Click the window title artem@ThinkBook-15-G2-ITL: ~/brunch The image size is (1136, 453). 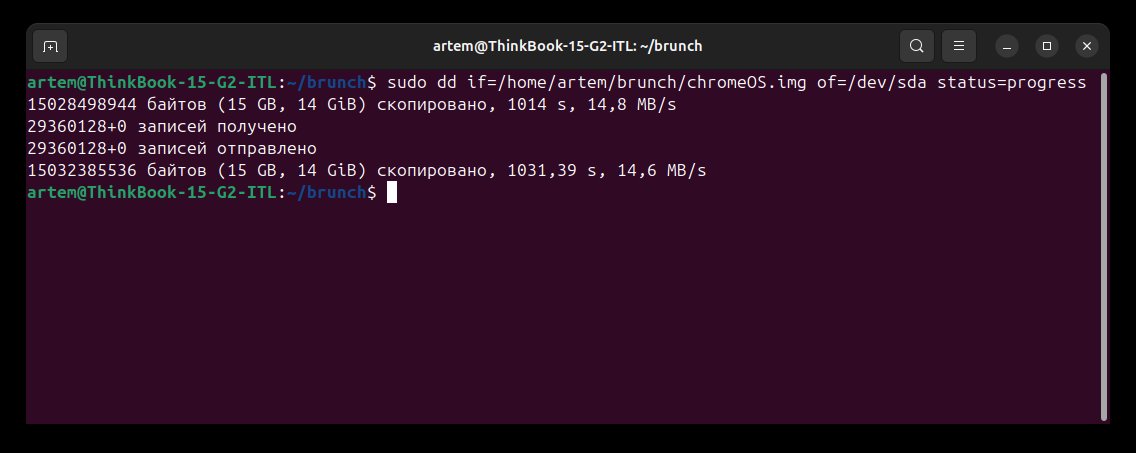point(567,45)
